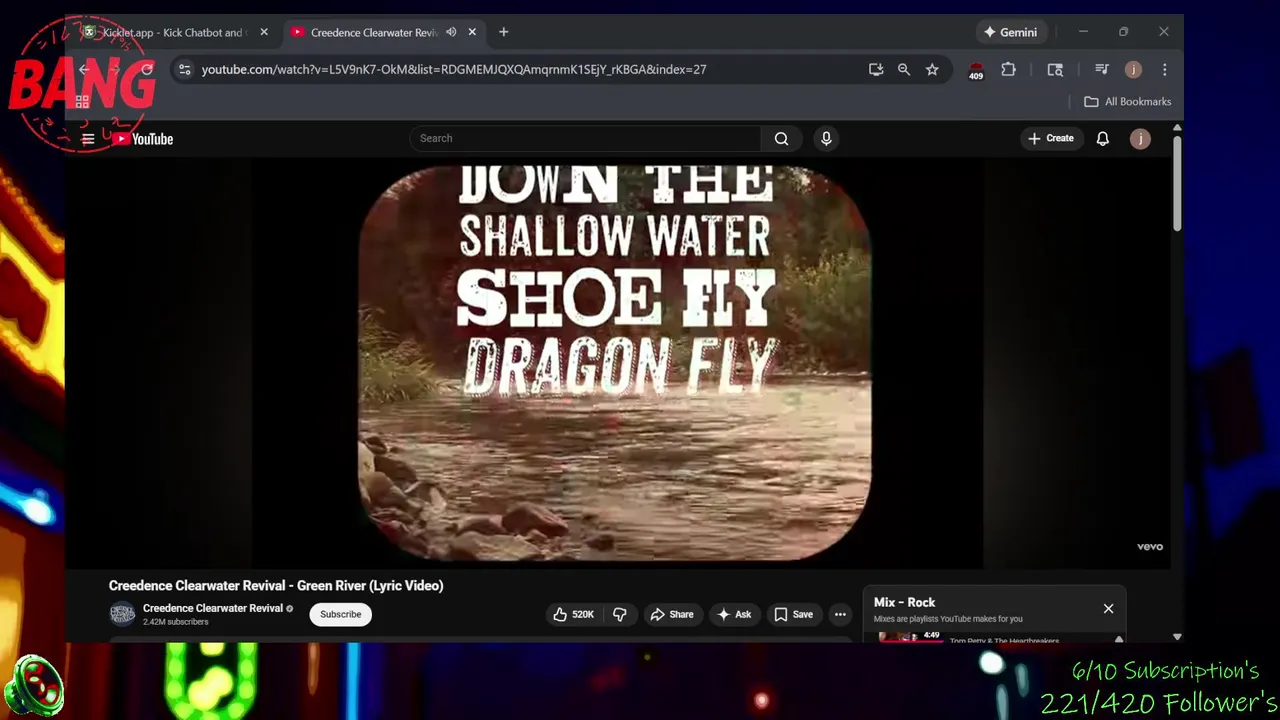This screenshot has height=720, width=1280.
Task: Open the apps grid icon in bookmarks bar
Action: coord(82,102)
